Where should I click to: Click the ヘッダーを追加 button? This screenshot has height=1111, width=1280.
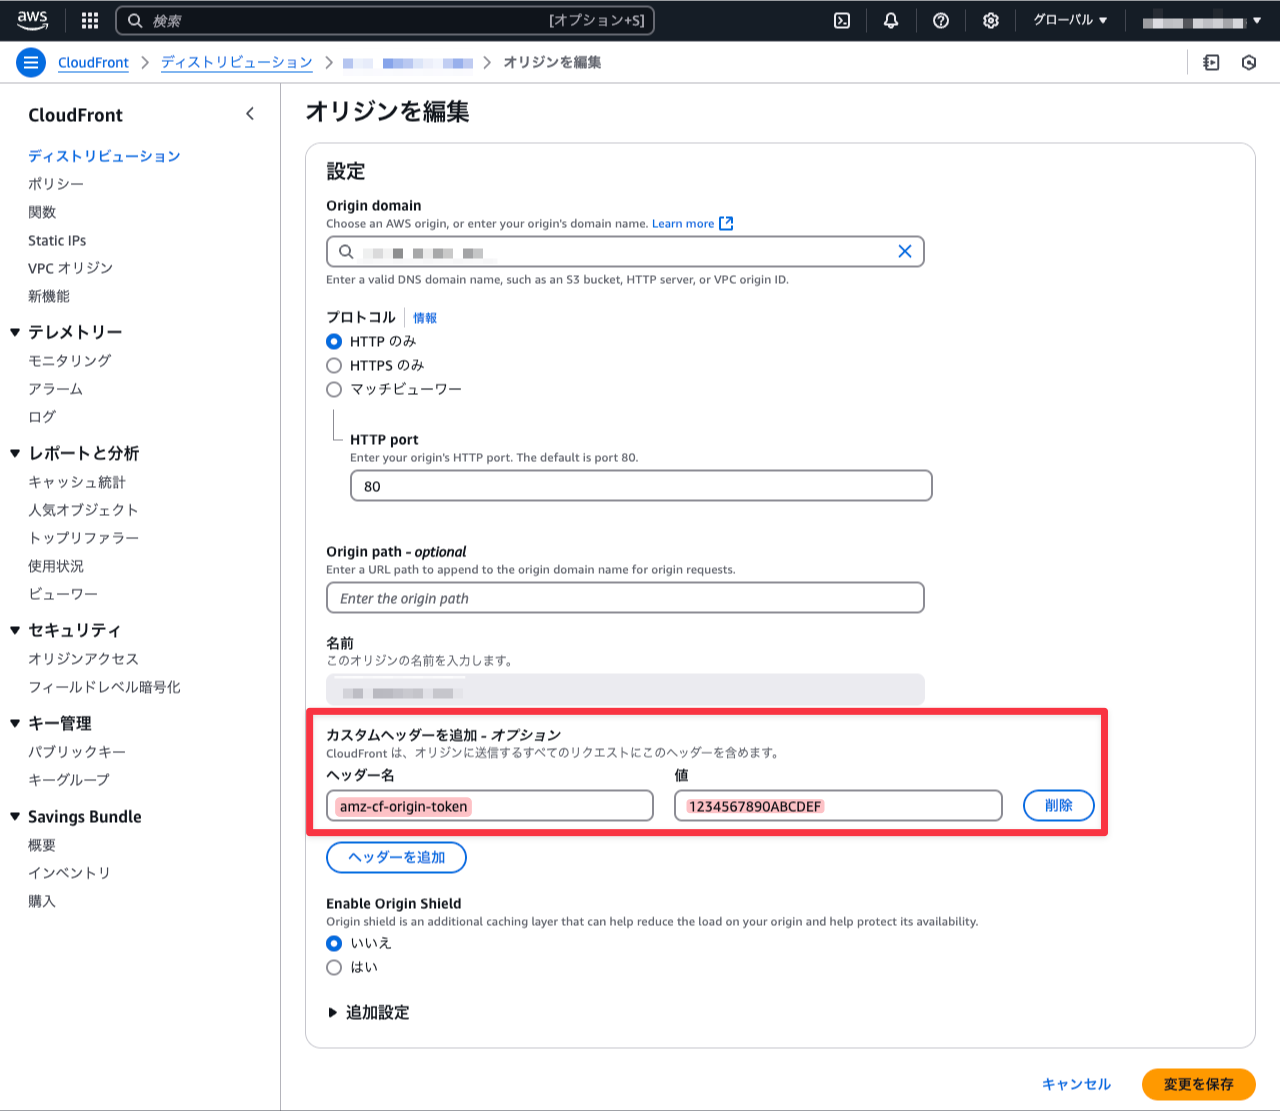[396, 857]
